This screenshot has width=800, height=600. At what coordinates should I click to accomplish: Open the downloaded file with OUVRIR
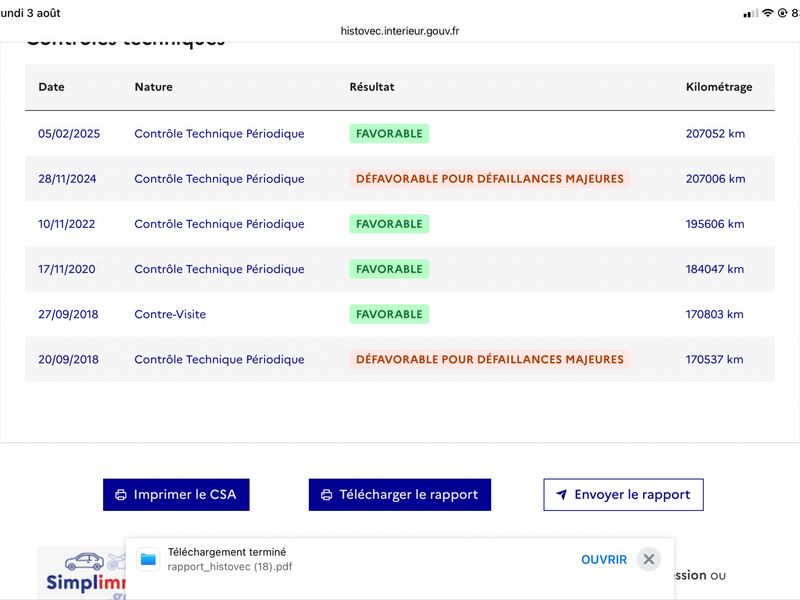pyautogui.click(x=604, y=560)
